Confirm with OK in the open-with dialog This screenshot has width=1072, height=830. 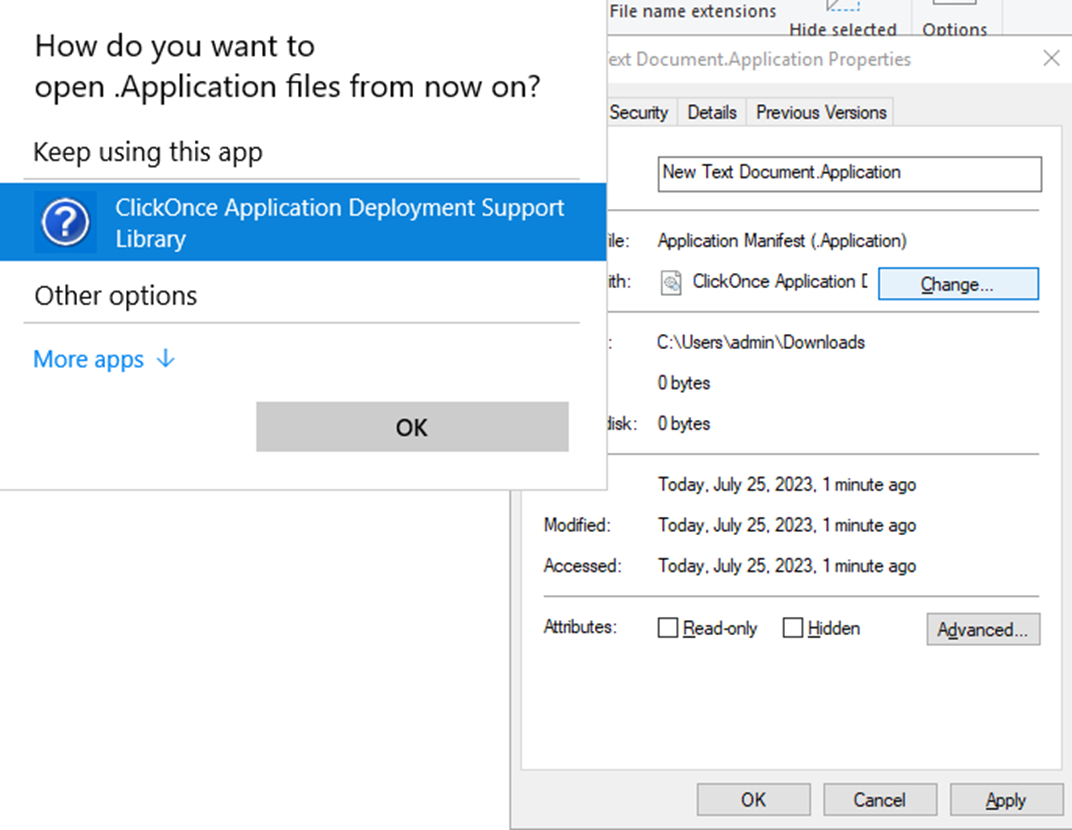[x=412, y=427]
